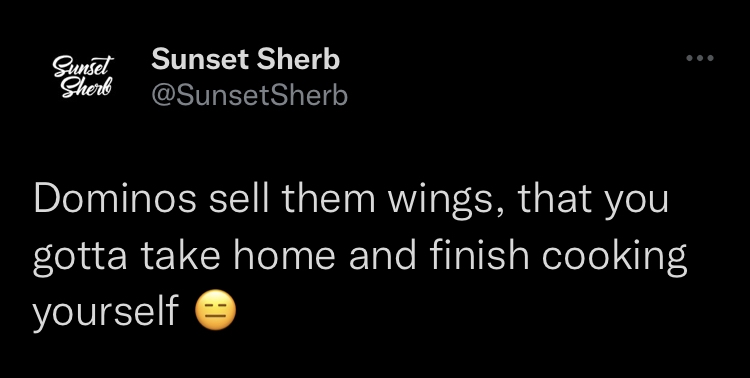
Task: Click the word "and" in the second line
Action: point(383,254)
